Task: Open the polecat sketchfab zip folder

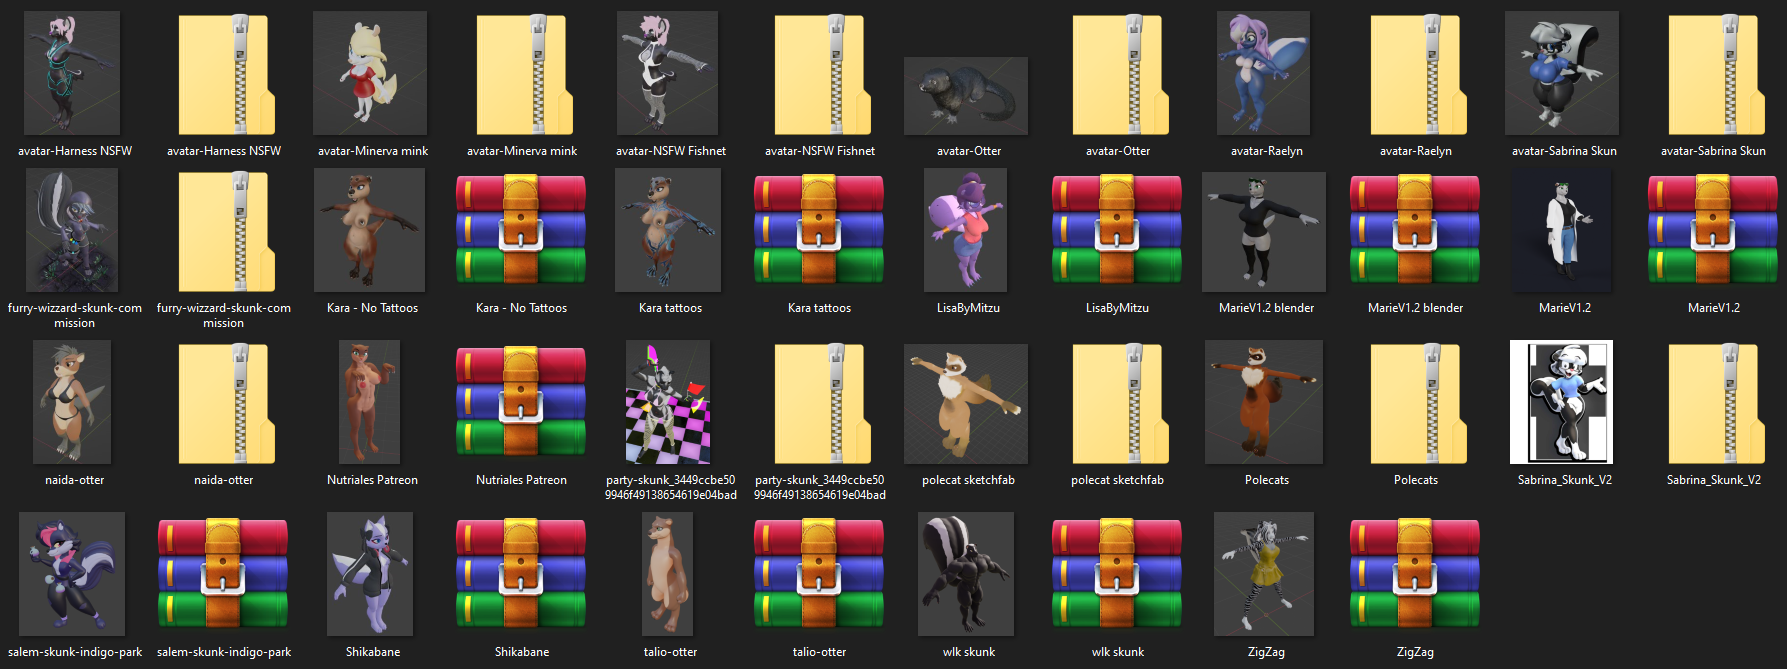Action: point(1118,403)
